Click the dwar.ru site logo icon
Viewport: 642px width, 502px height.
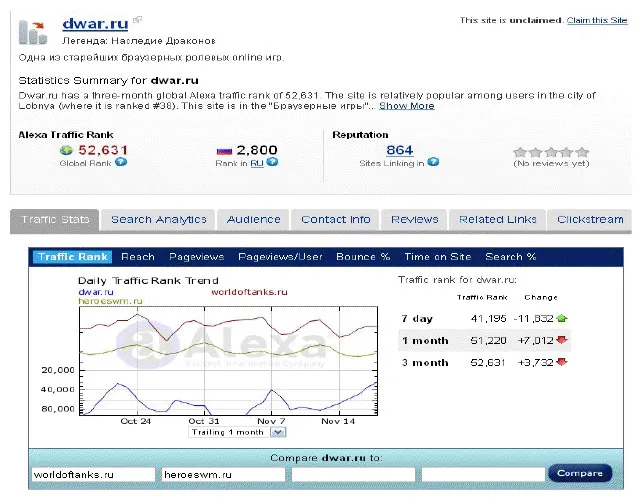point(35,29)
